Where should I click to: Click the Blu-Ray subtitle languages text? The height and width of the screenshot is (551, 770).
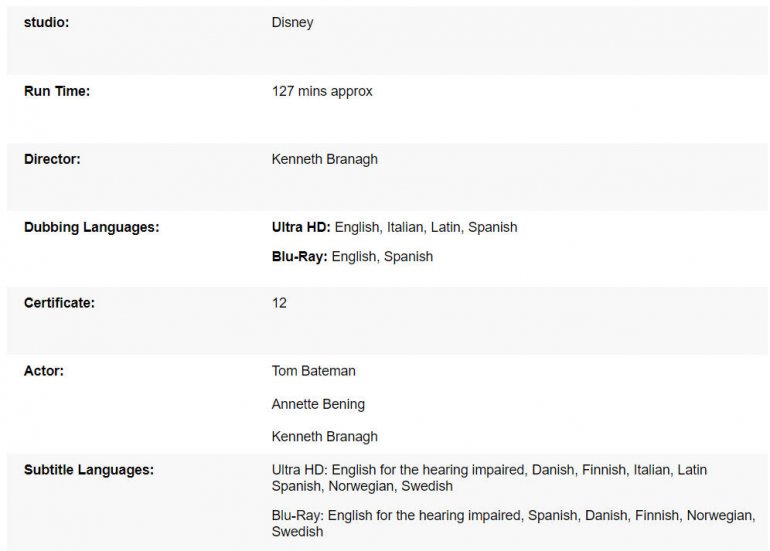point(512,523)
